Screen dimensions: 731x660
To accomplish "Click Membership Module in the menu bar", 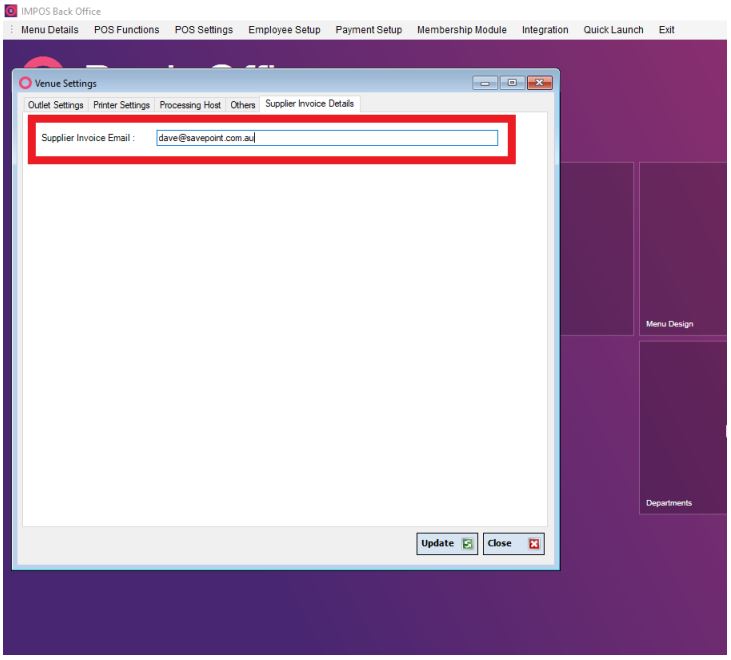I will tap(461, 30).
